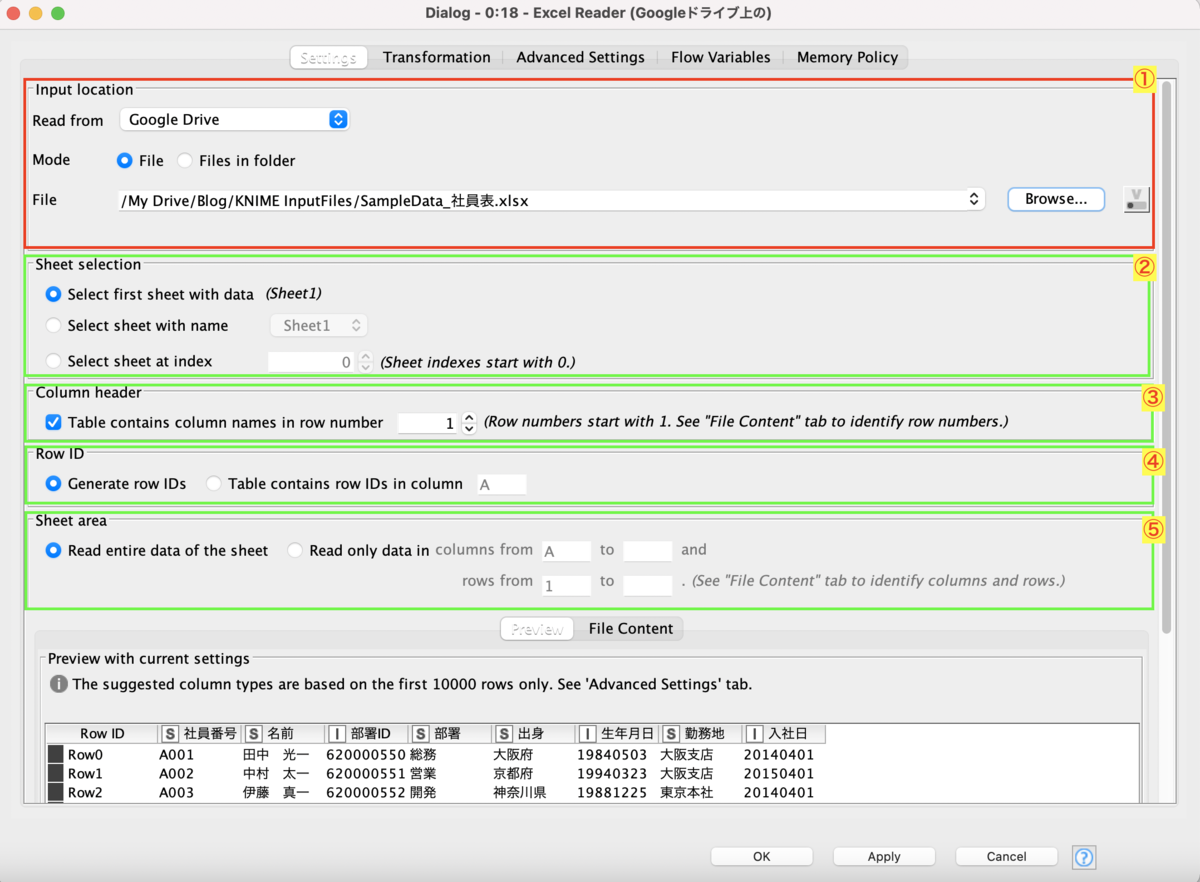The height and width of the screenshot is (882, 1200).
Task: Click the color square of Row0
Action: tap(56, 754)
